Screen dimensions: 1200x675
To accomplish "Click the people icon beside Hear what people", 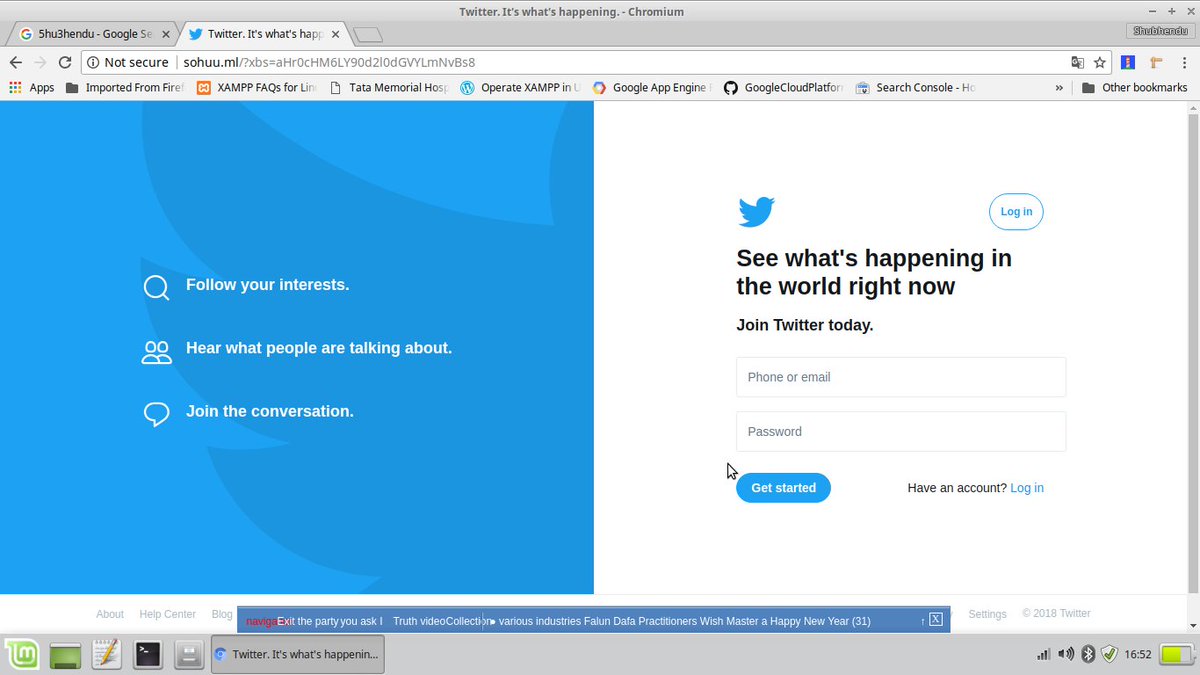I will click(156, 352).
